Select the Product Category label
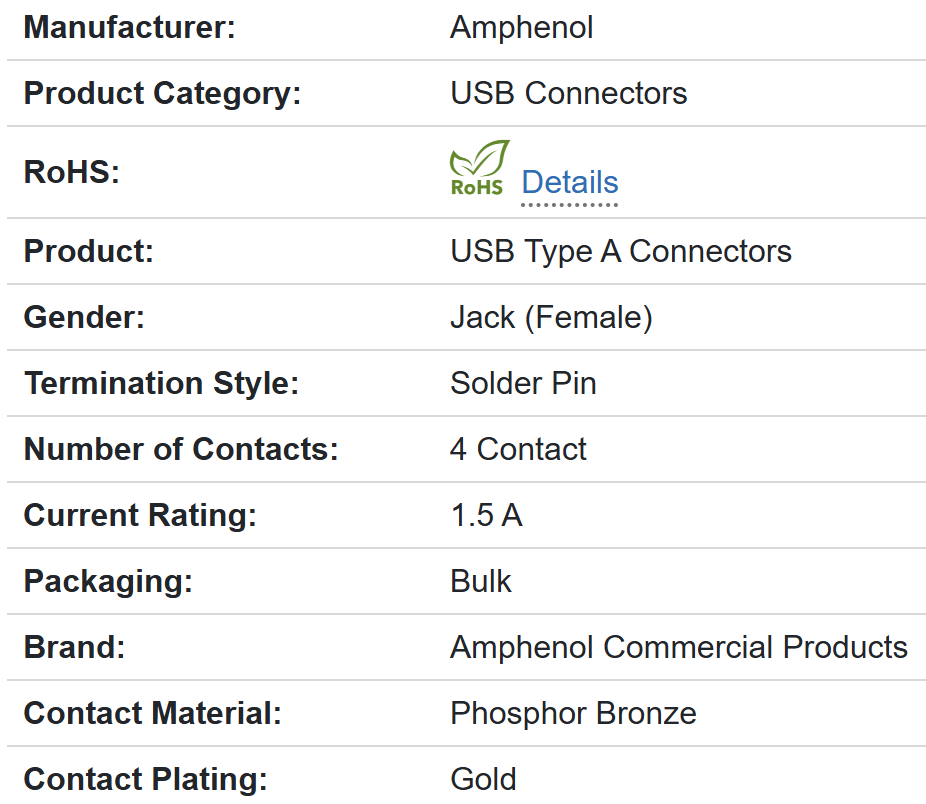The image size is (926, 804). click(162, 94)
